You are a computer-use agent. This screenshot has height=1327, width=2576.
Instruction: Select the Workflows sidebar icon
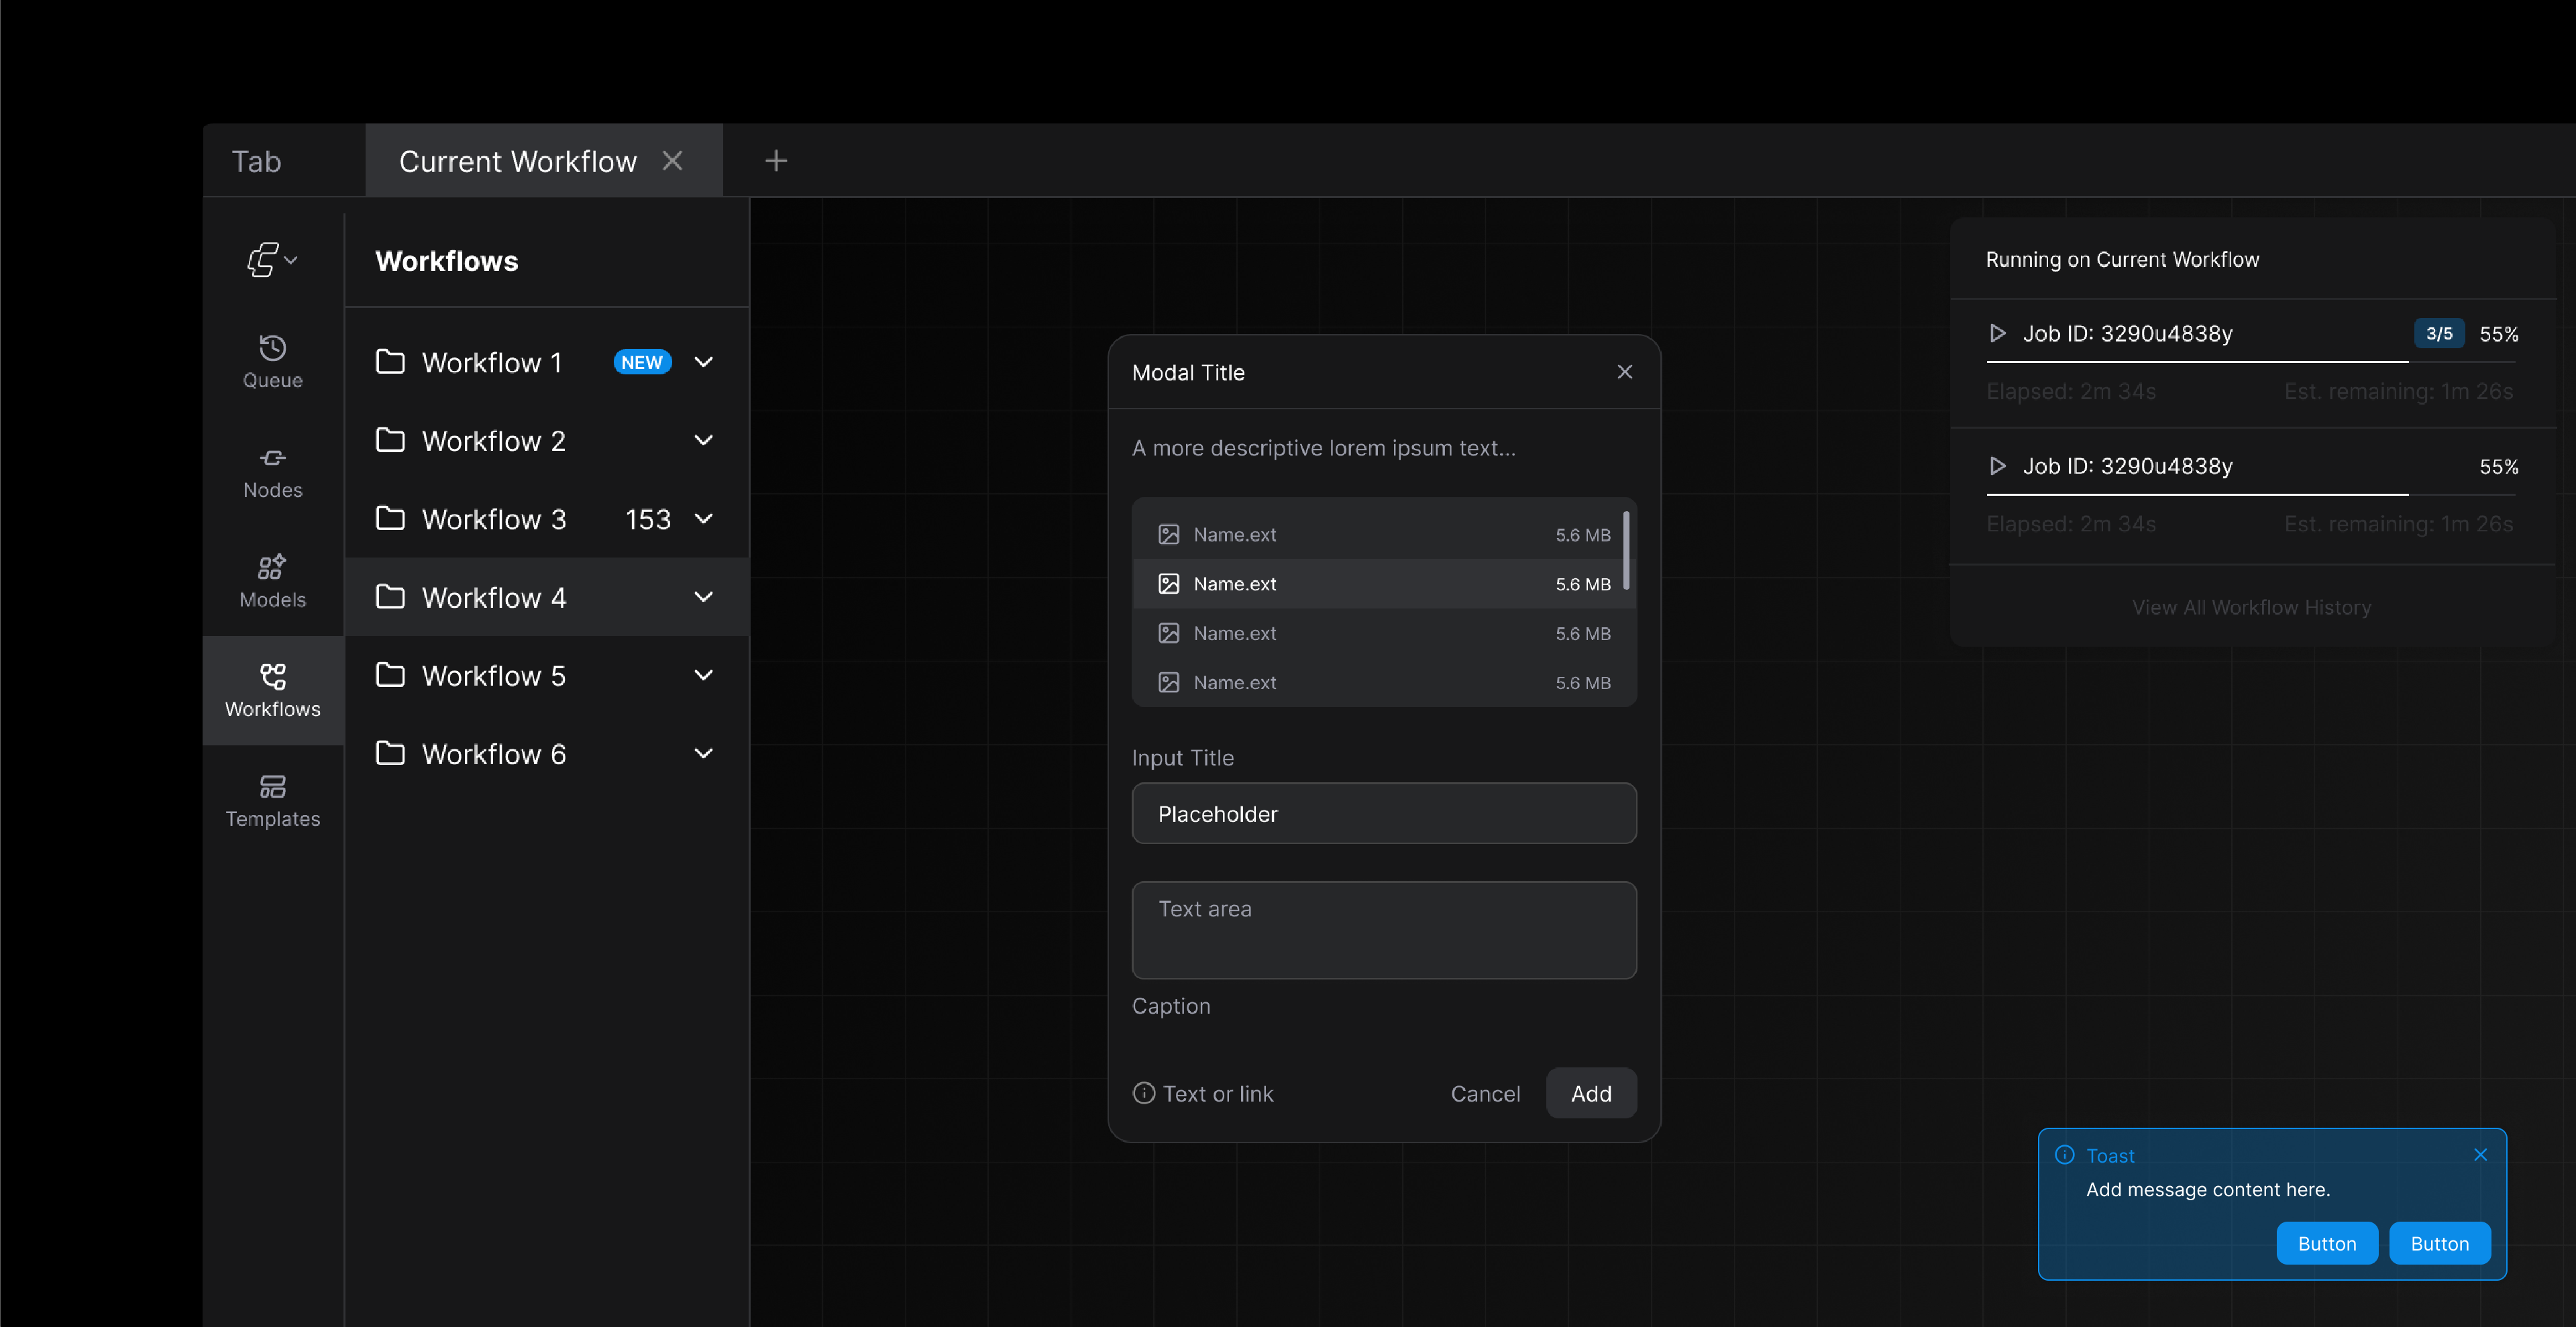[x=272, y=690]
